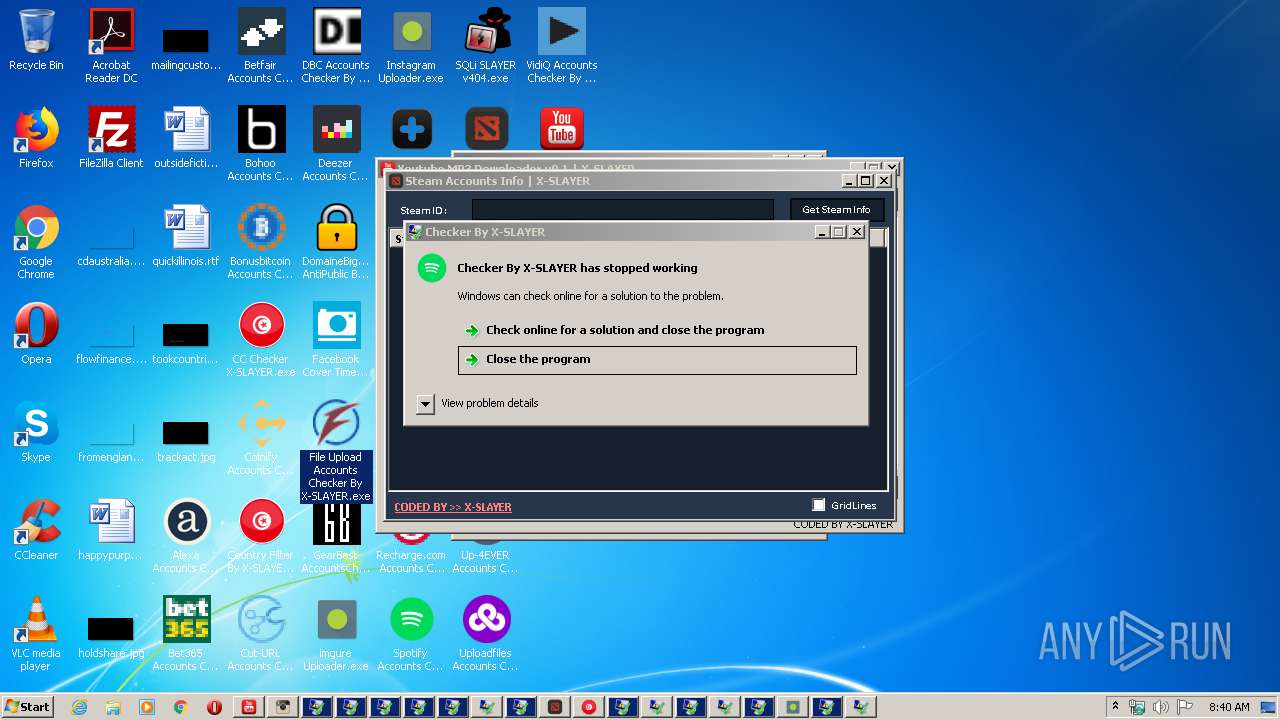The image size is (1280, 720).
Task: Open CCleaner desktop shortcut
Action: click(36, 530)
